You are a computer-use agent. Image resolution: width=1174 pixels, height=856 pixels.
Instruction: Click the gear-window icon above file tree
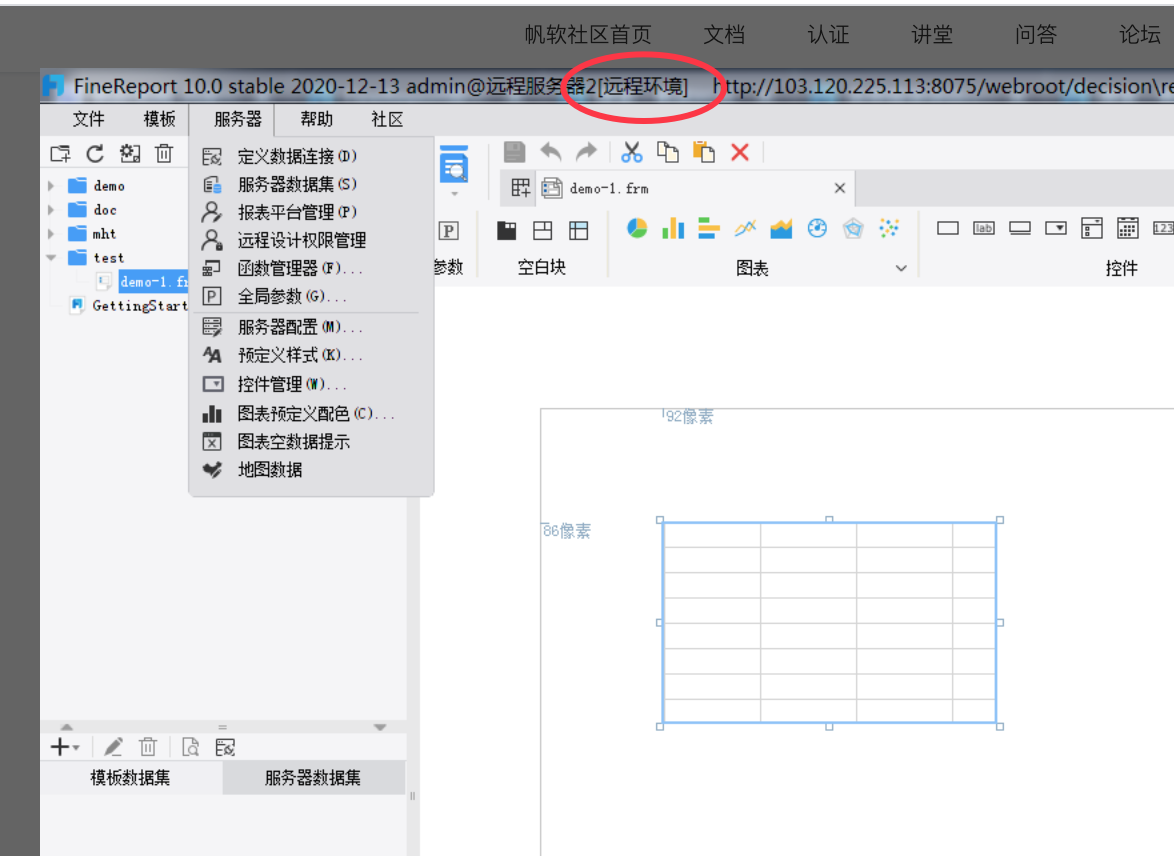(x=130, y=154)
